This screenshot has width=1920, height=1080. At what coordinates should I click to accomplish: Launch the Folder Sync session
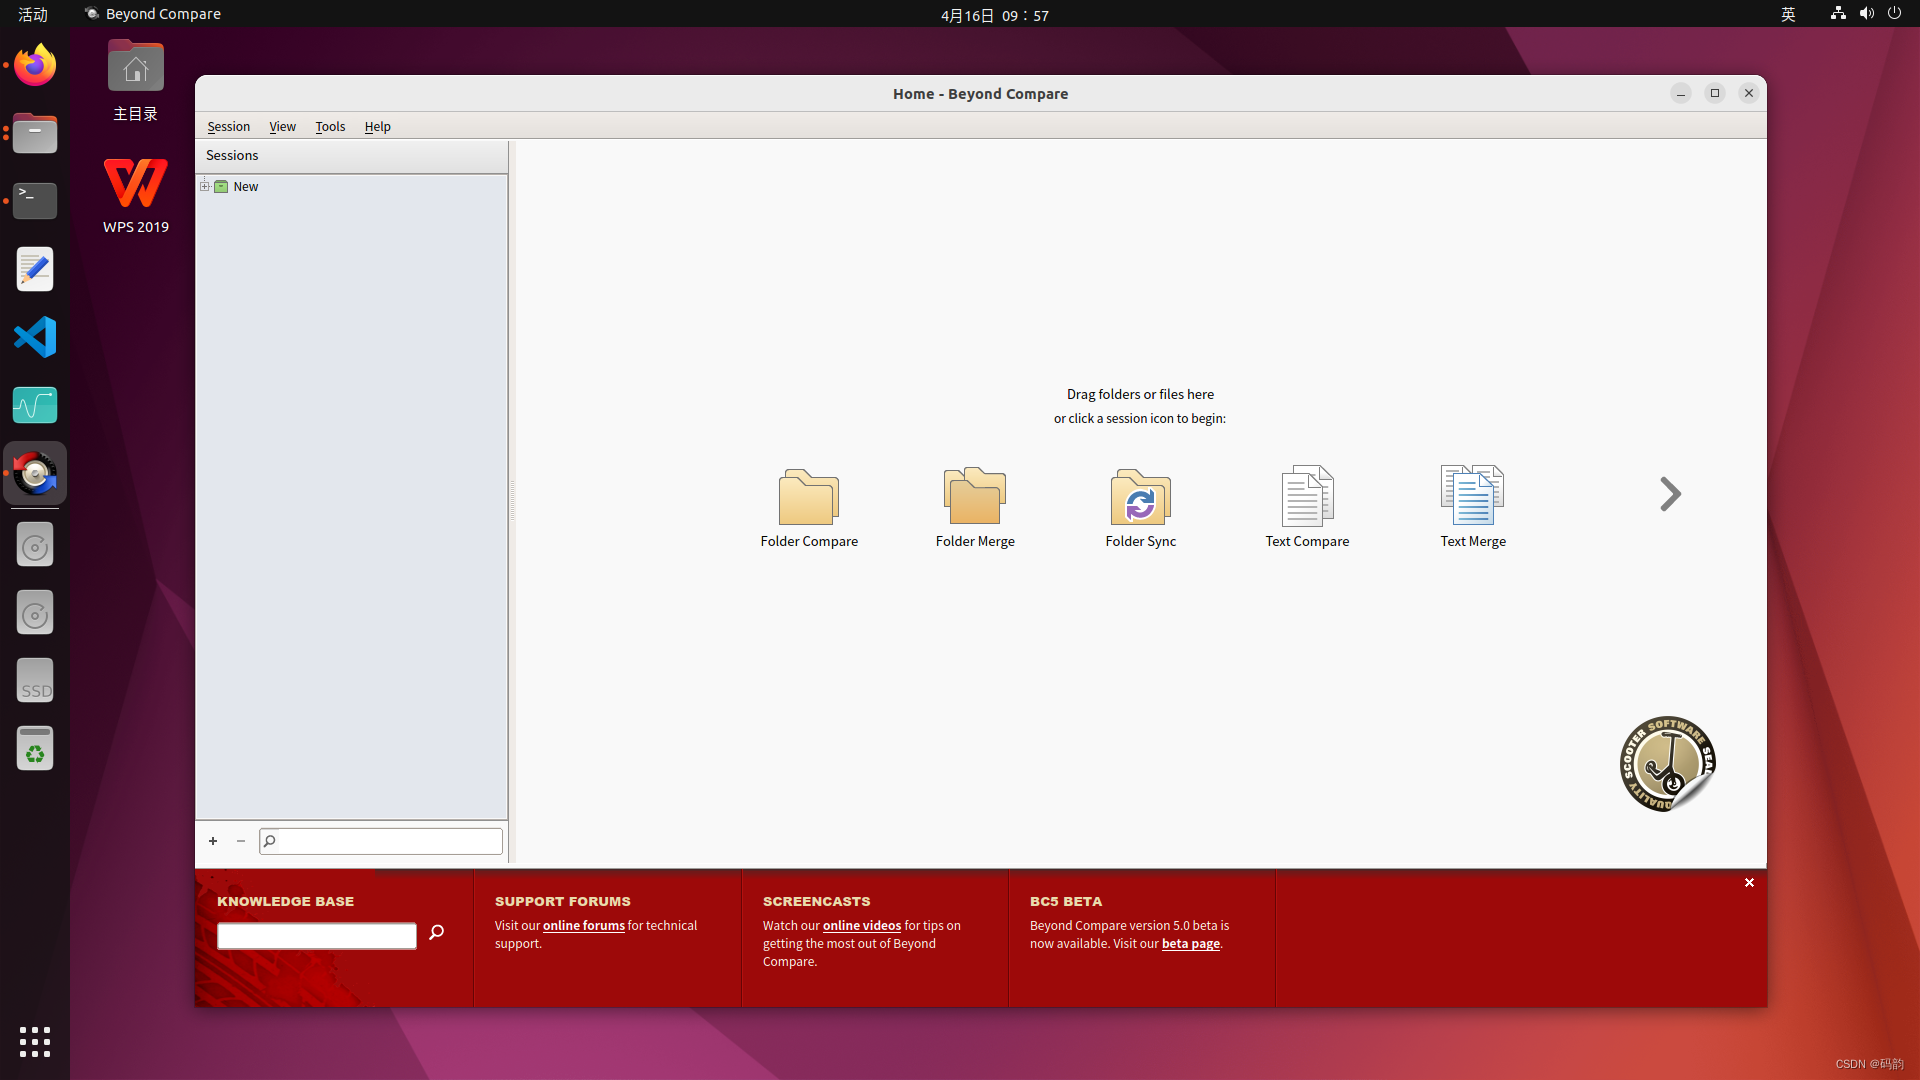[x=1140, y=497]
